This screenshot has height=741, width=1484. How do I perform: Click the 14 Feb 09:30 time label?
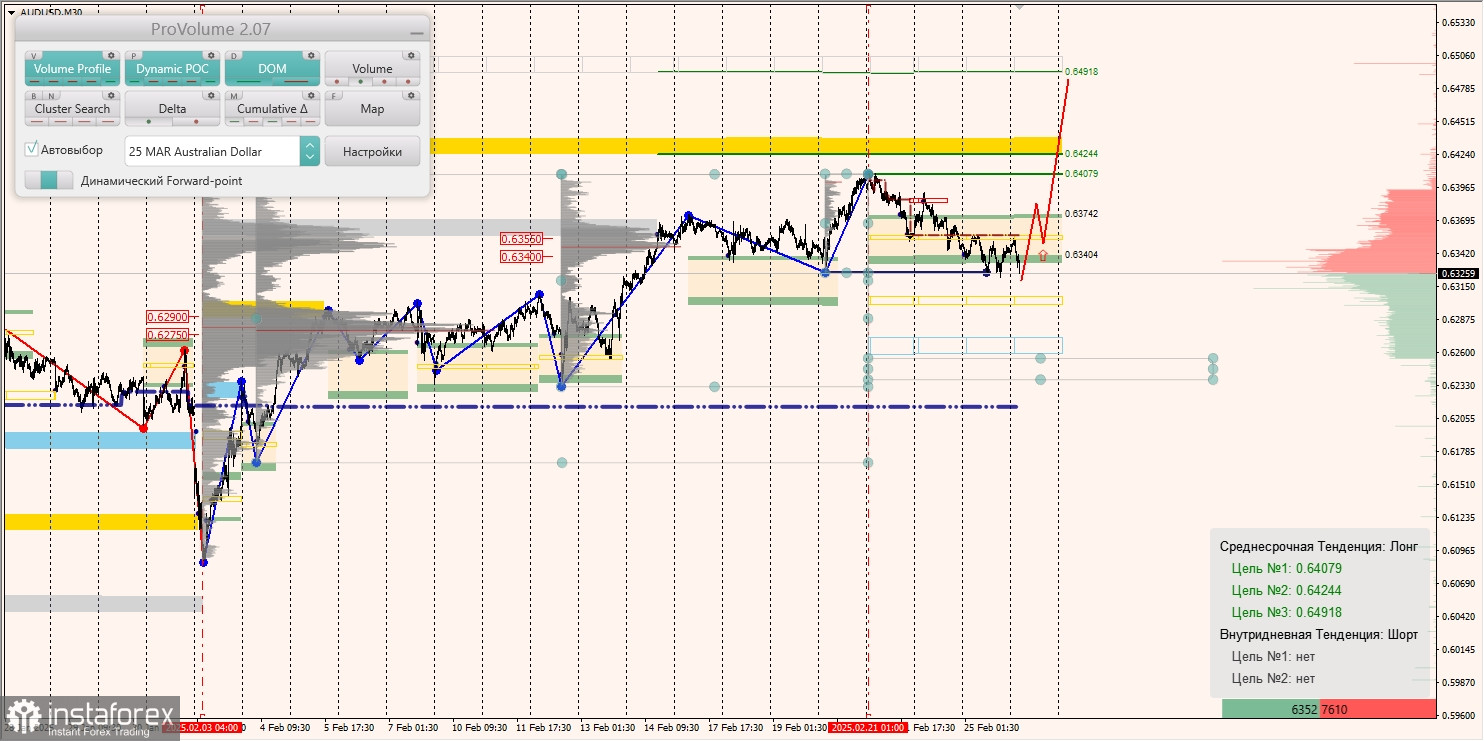pos(672,728)
